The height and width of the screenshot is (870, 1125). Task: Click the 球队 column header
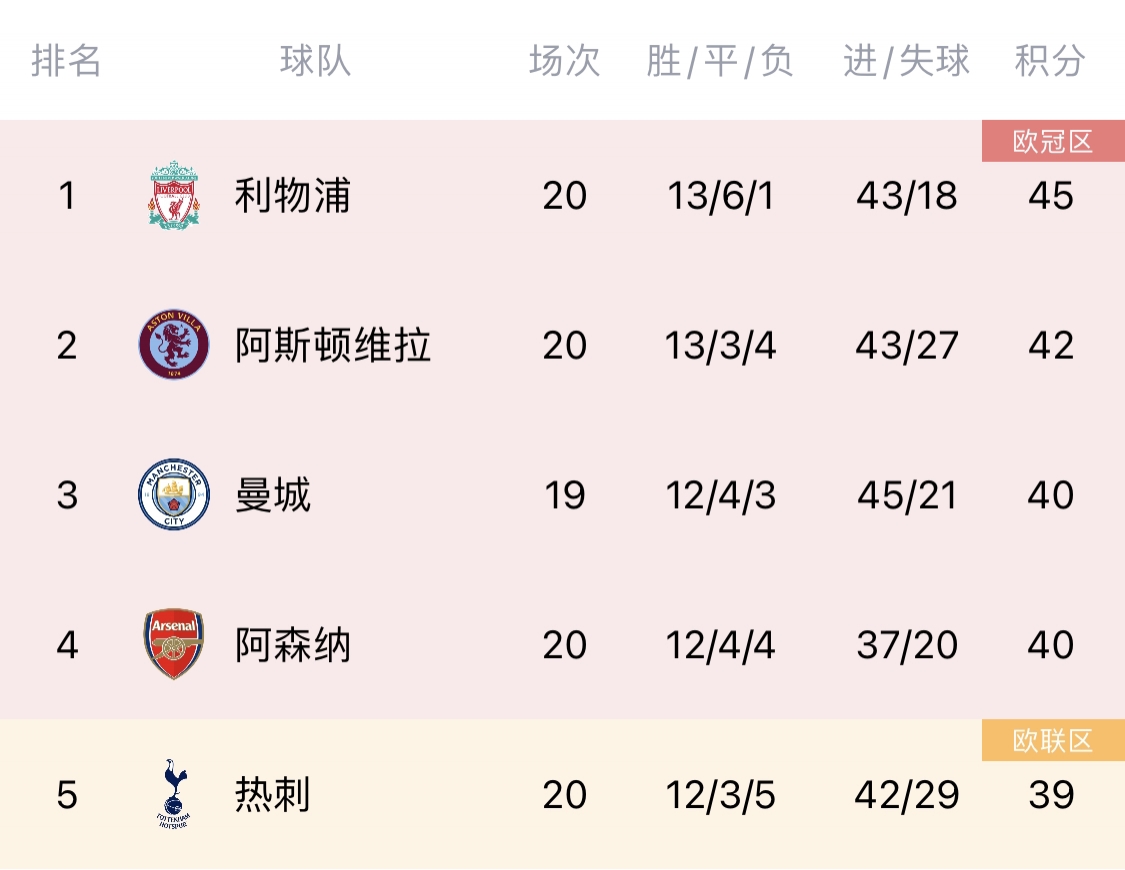click(x=316, y=60)
